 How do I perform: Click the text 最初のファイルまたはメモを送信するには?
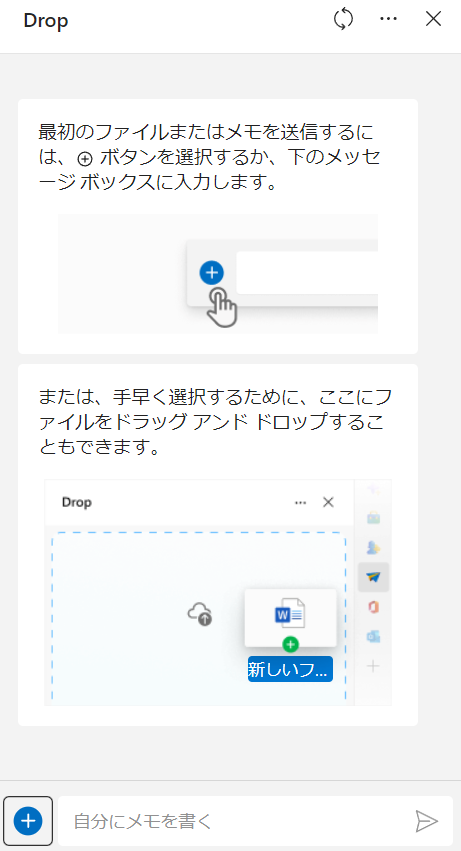[x=206, y=144]
